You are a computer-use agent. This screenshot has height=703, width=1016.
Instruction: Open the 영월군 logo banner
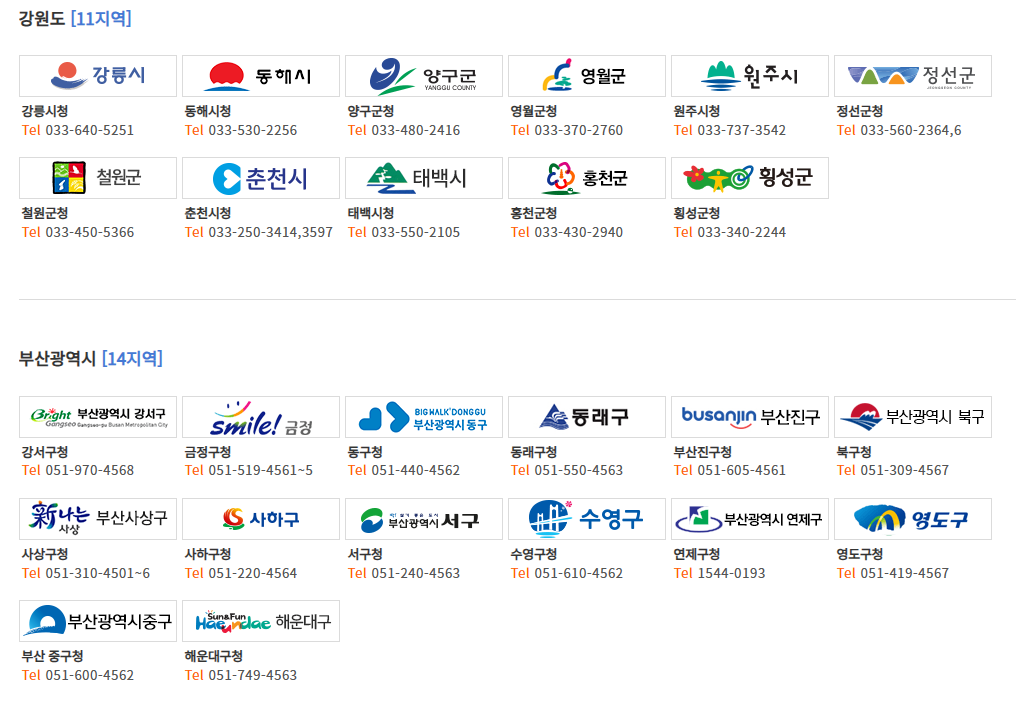point(586,76)
